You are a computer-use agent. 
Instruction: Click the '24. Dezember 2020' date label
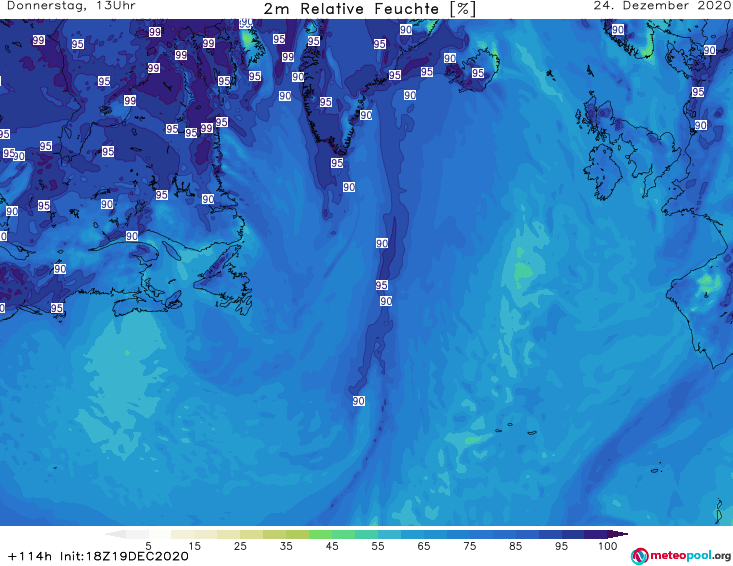(x=663, y=6)
